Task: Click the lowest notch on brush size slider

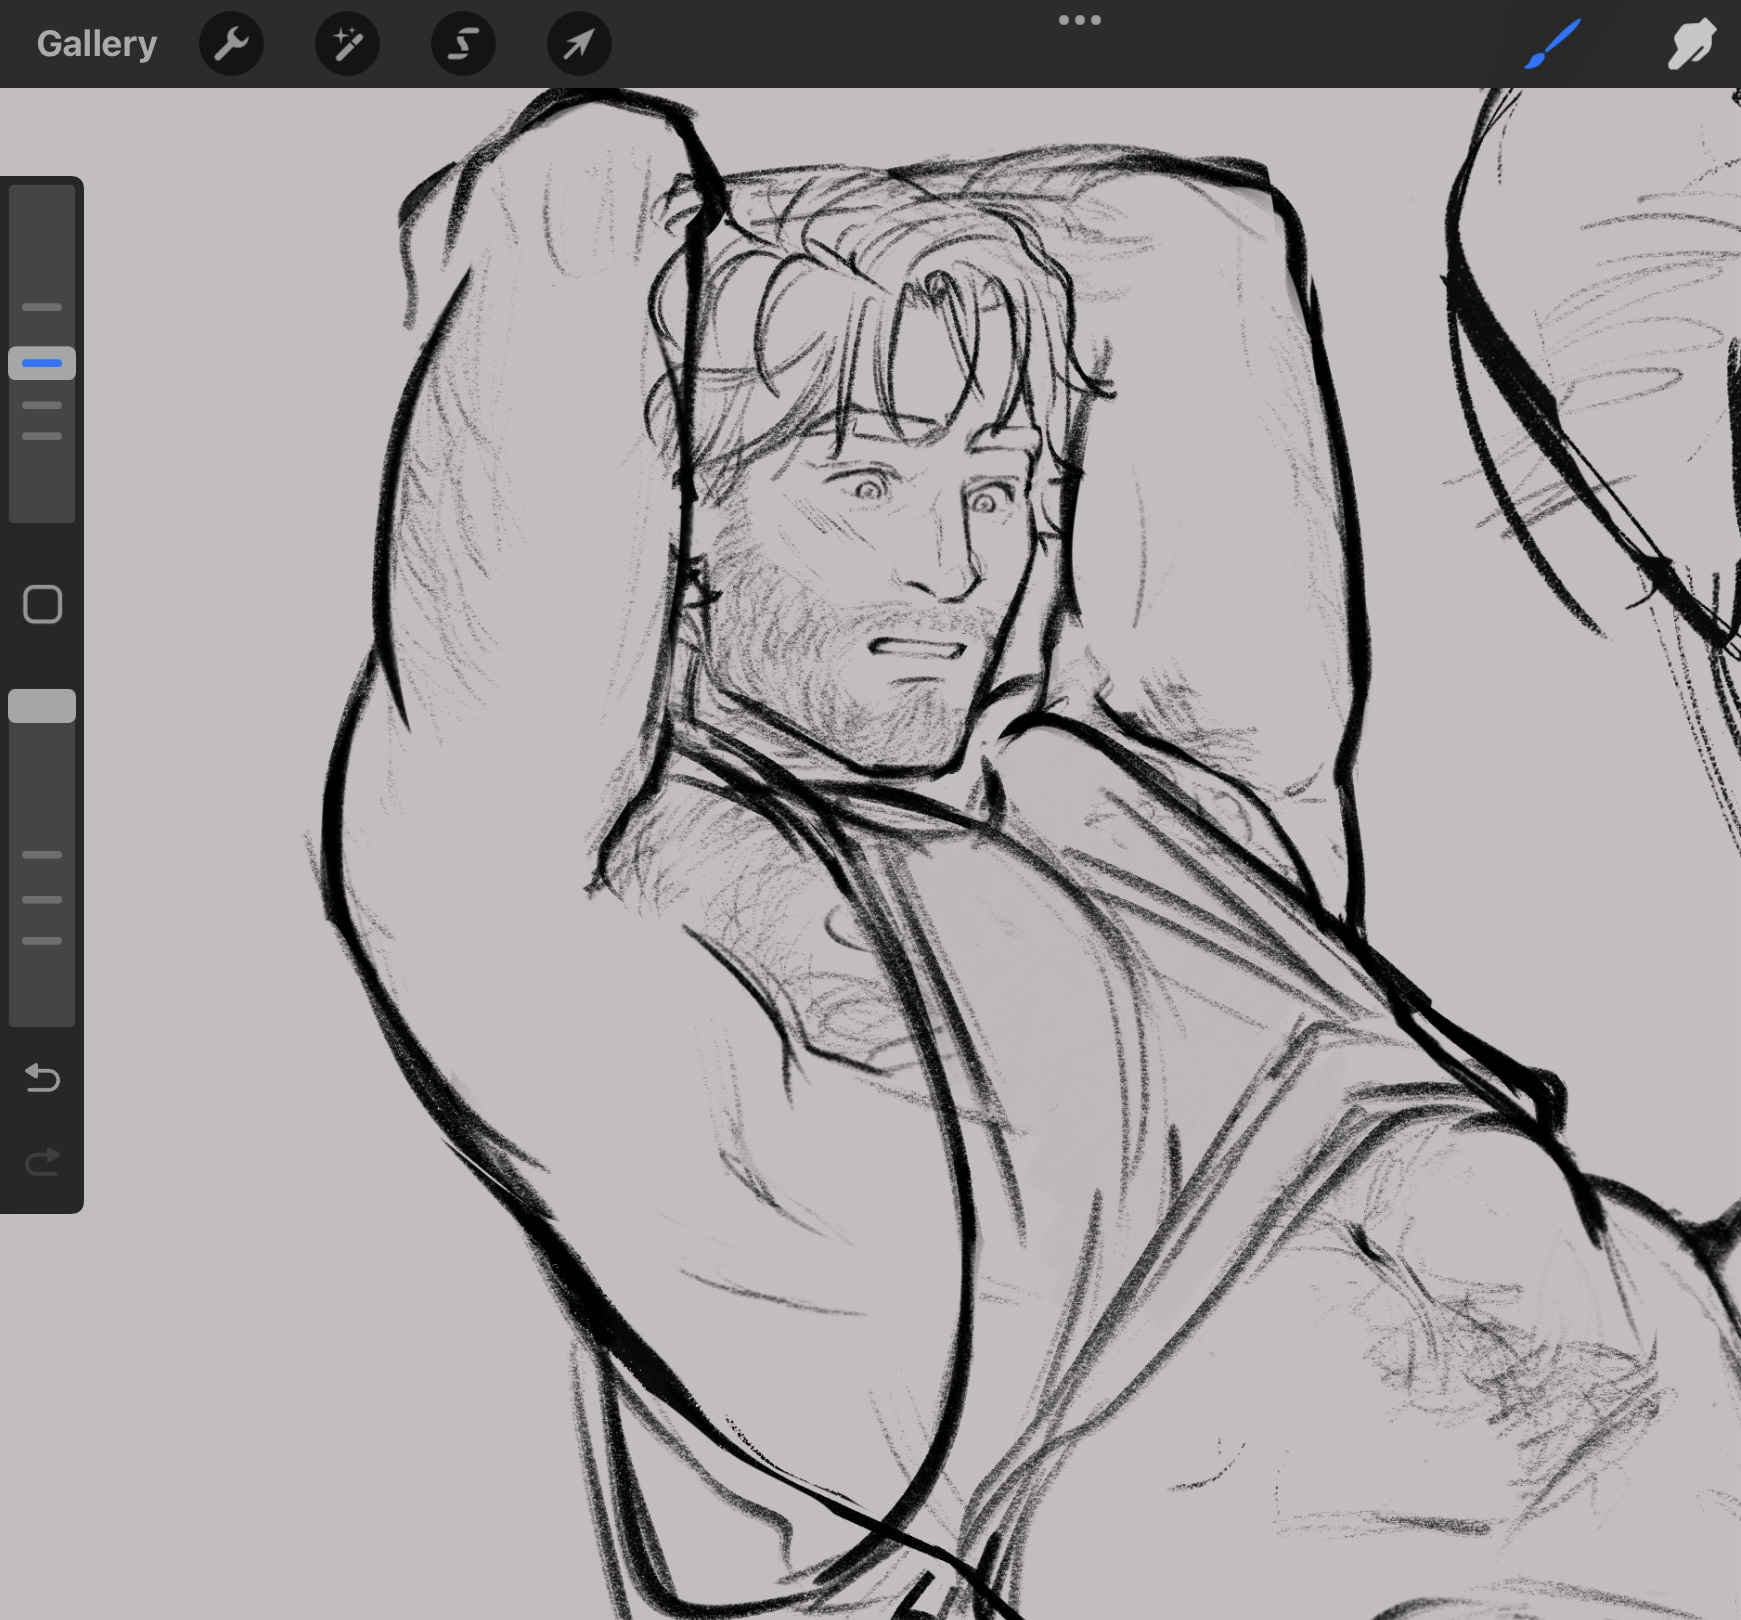Action: click(x=42, y=436)
